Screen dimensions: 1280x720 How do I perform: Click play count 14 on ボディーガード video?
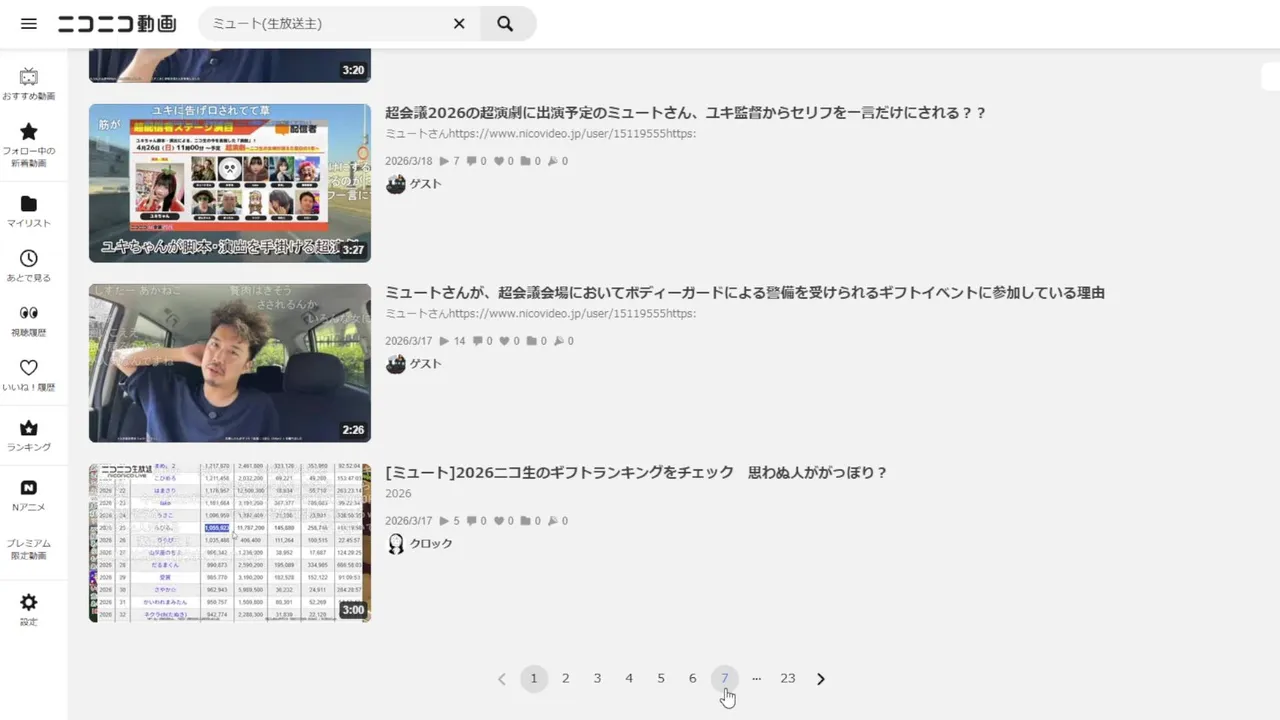(452, 341)
